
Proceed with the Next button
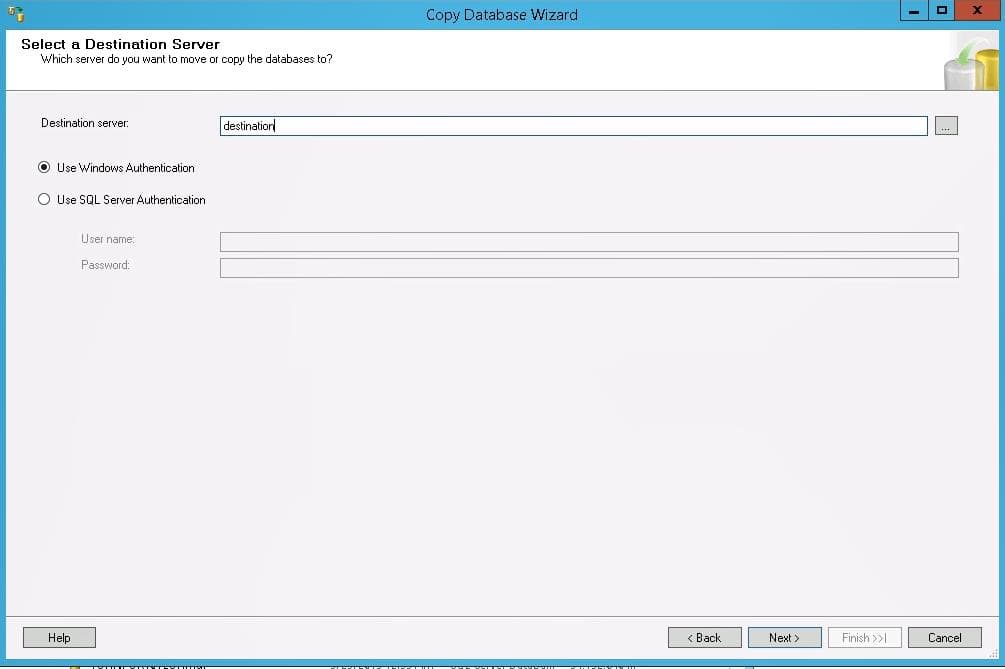pyautogui.click(x=785, y=638)
